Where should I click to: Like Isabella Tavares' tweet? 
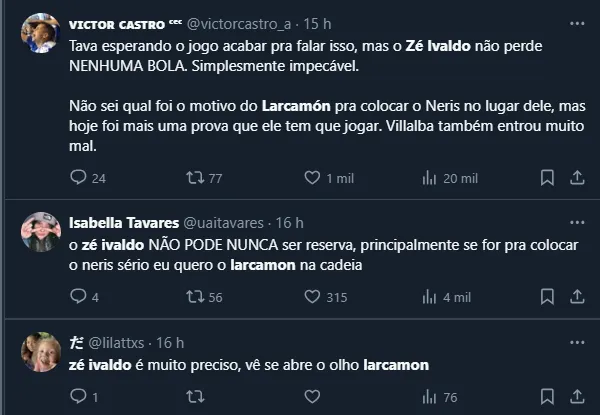[x=312, y=297]
